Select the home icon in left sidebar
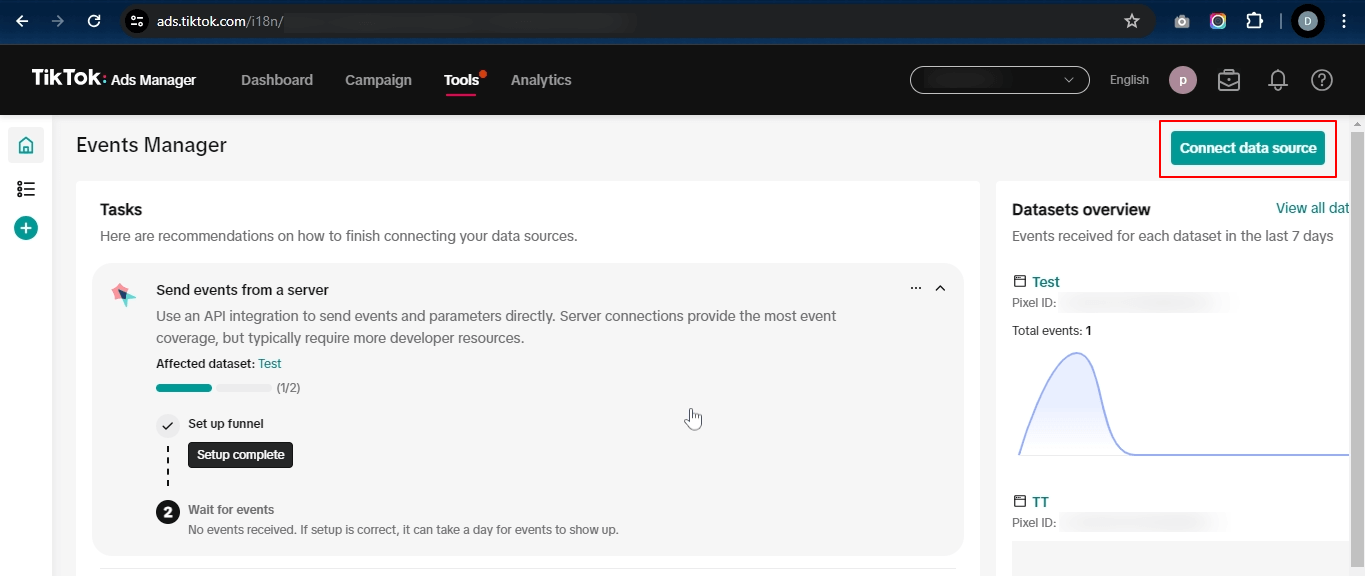The image size is (1365, 576). coord(26,145)
